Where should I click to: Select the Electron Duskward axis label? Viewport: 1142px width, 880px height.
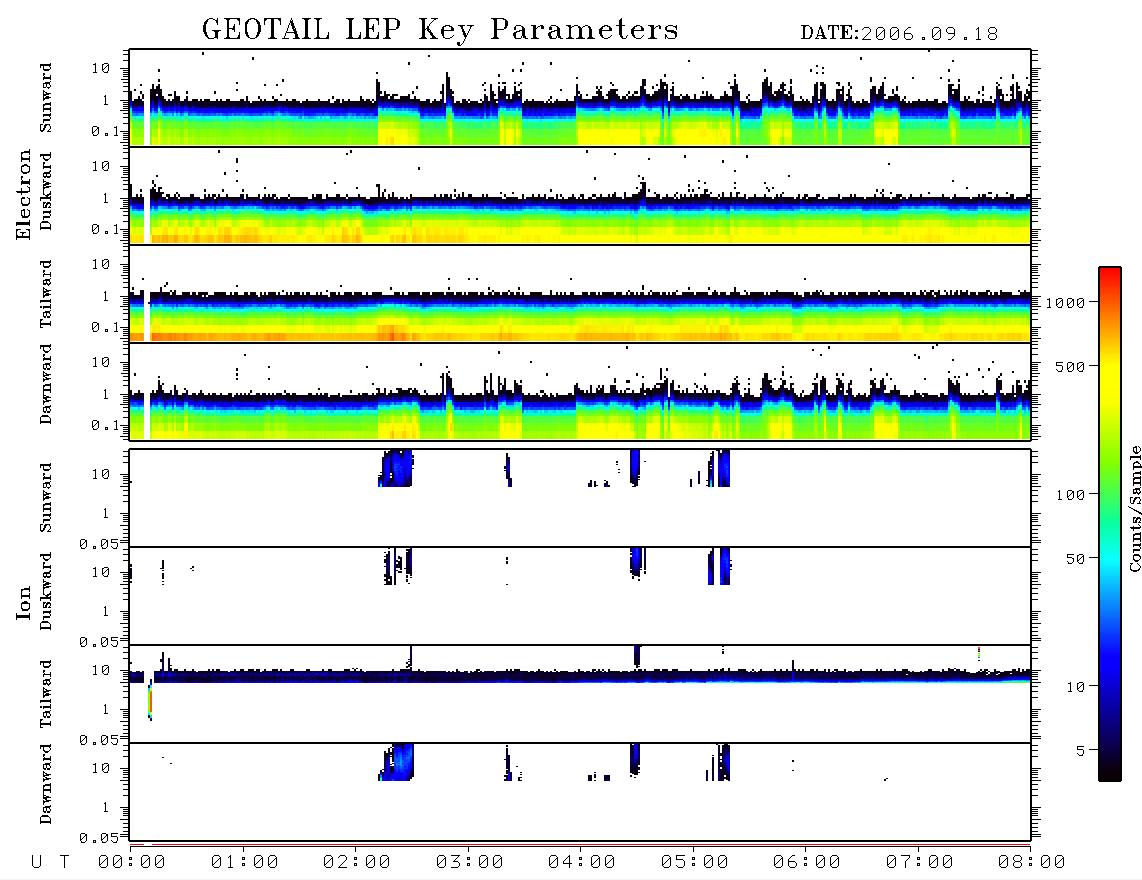tap(46, 191)
